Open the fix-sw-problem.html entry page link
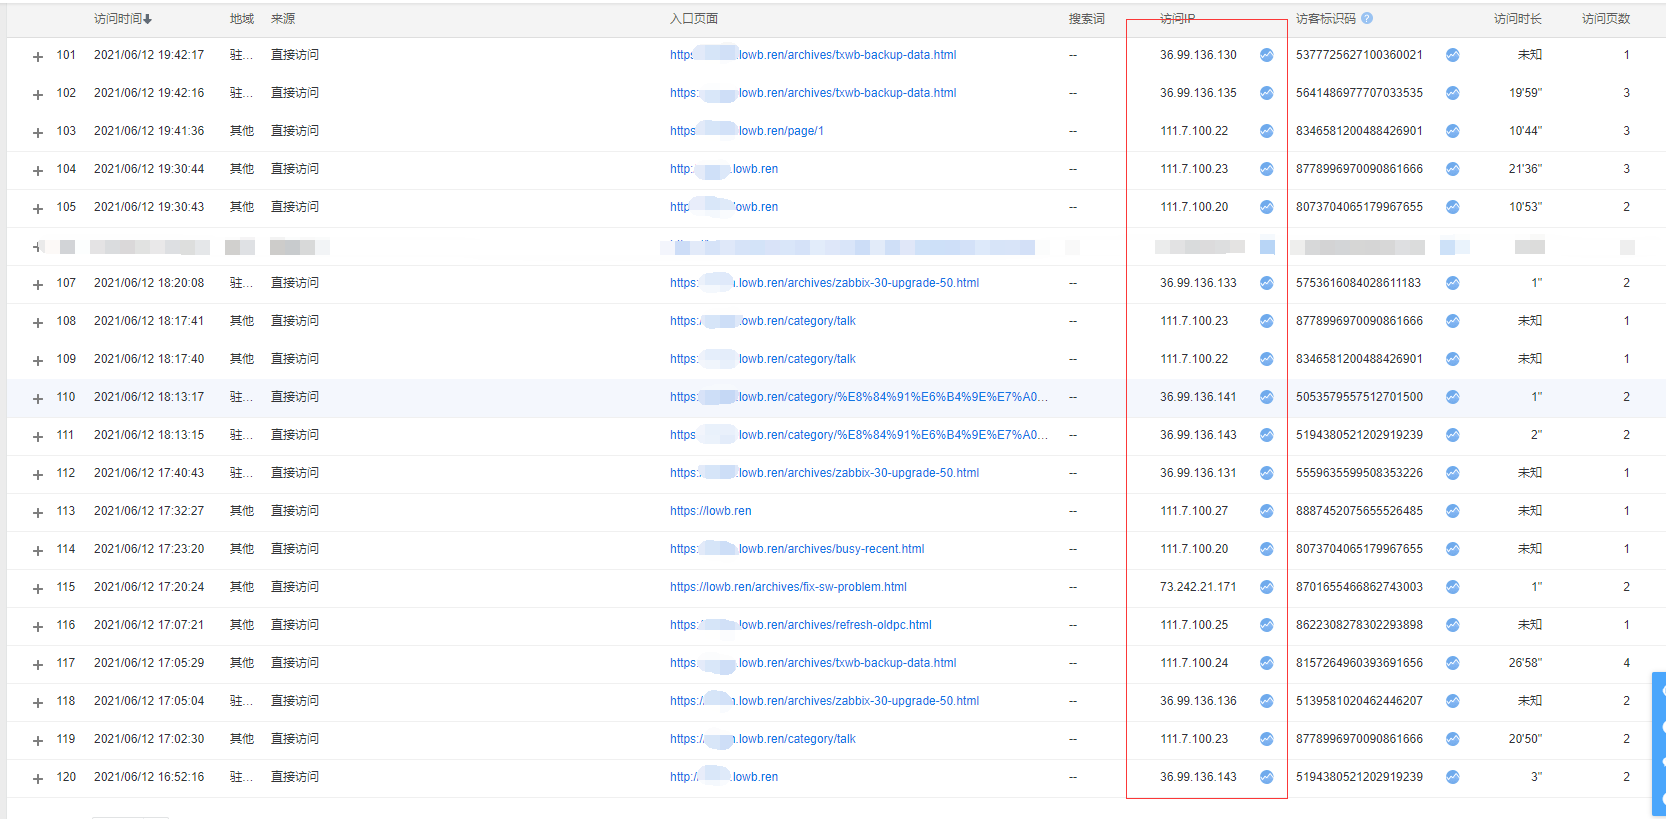Image resolution: width=1666 pixels, height=819 pixels. tap(788, 587)
